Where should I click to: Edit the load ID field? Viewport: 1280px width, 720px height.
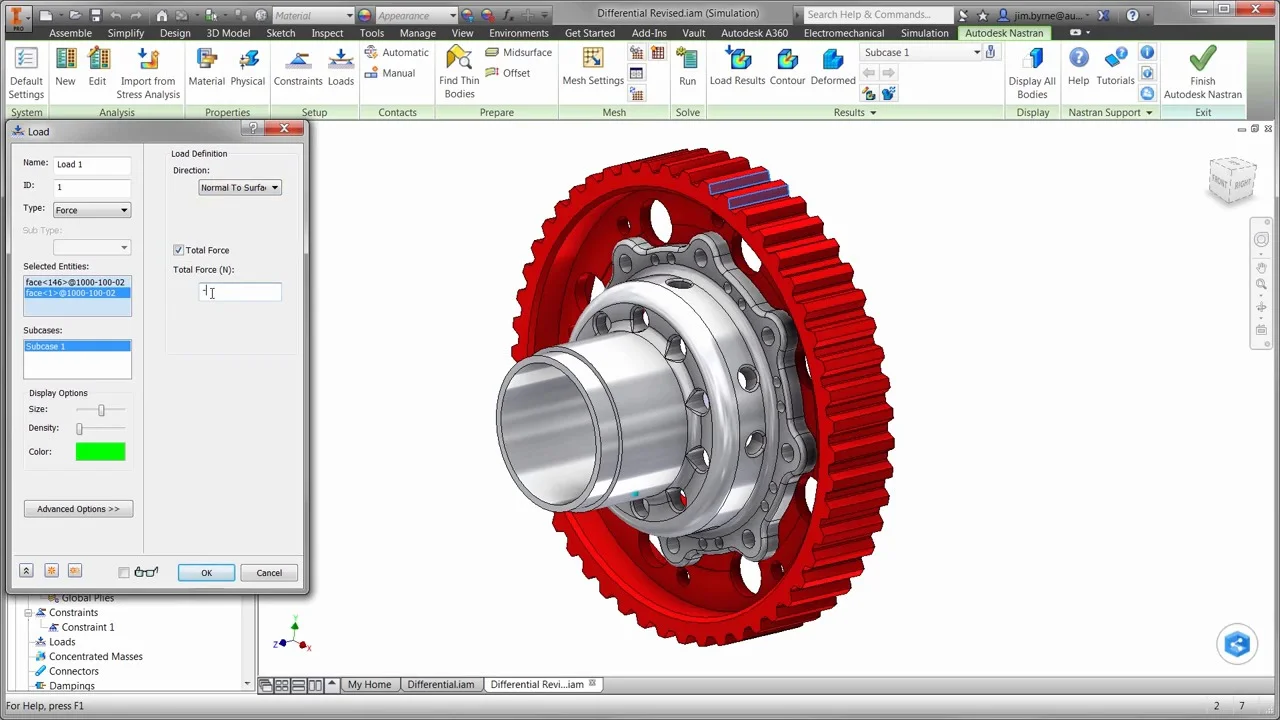pyautogui.click(x=92, y=187)
